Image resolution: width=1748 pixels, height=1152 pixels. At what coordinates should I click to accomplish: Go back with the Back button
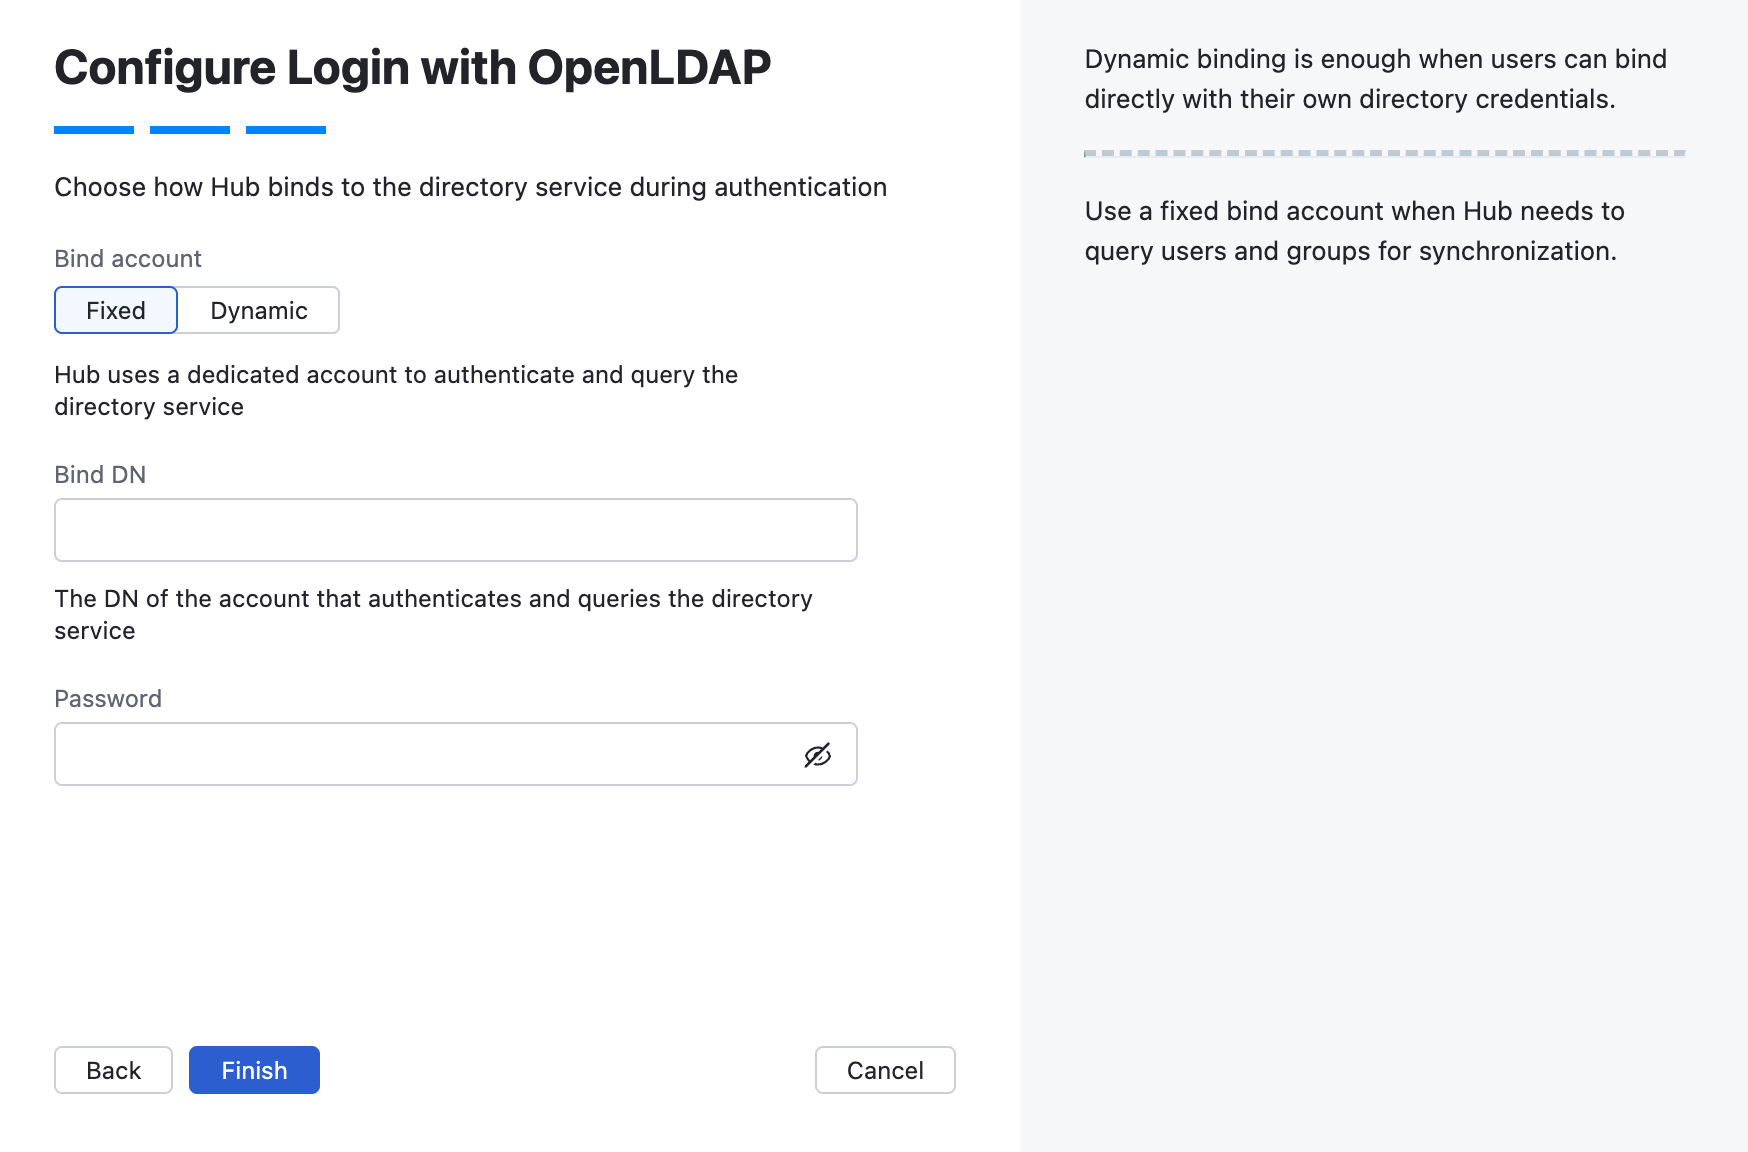114,1070
